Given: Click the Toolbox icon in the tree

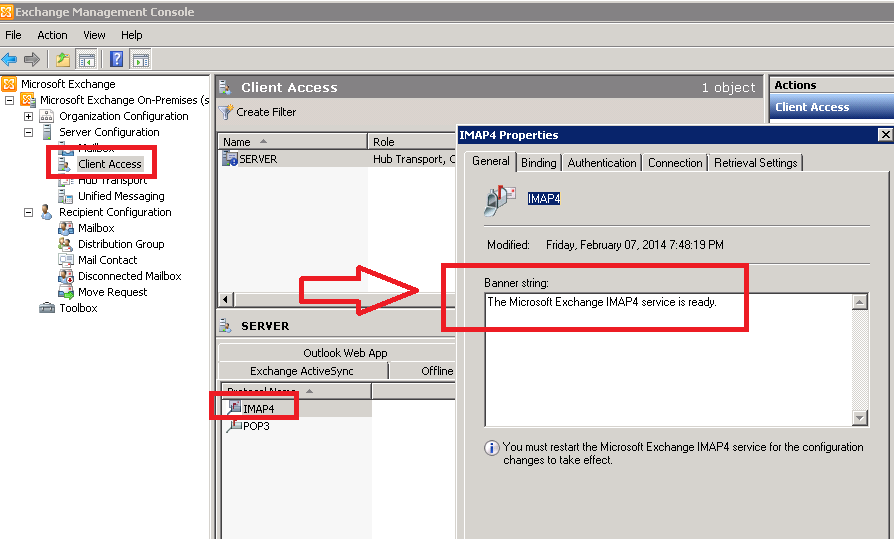Looking at the screenshot, I should point(47,308).
